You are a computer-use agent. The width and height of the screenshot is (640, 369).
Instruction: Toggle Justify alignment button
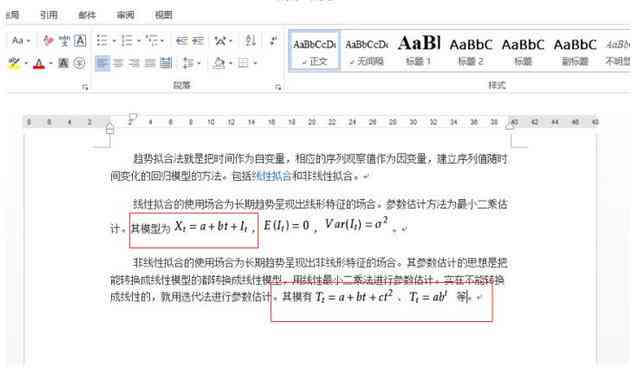click(150, 63)
